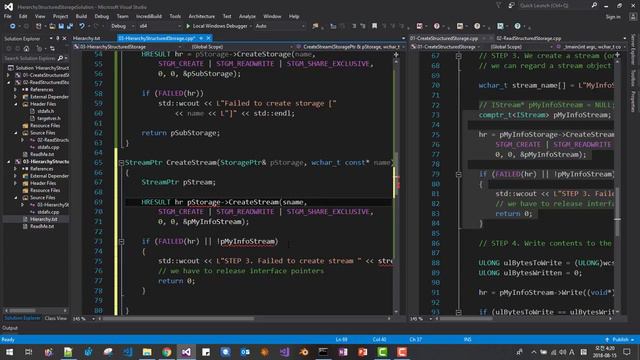Switch to the 02-ReadStructuredStorage.cpp tab
This screenshot has width=640, height=360.
(x=529, y=38)
